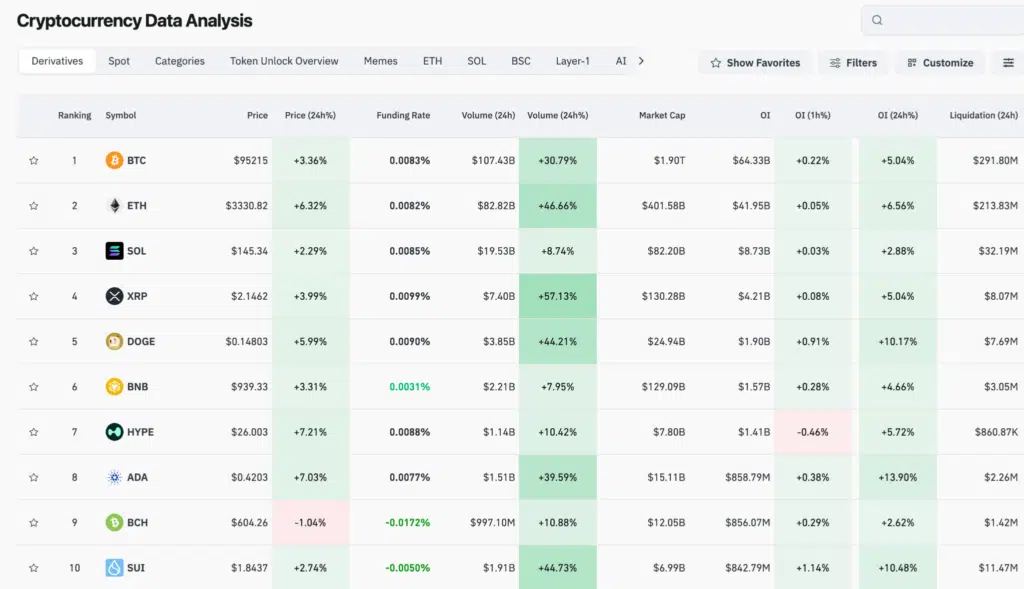Click the green Volume (24h%) cell for XRP

tap(557, 296)
